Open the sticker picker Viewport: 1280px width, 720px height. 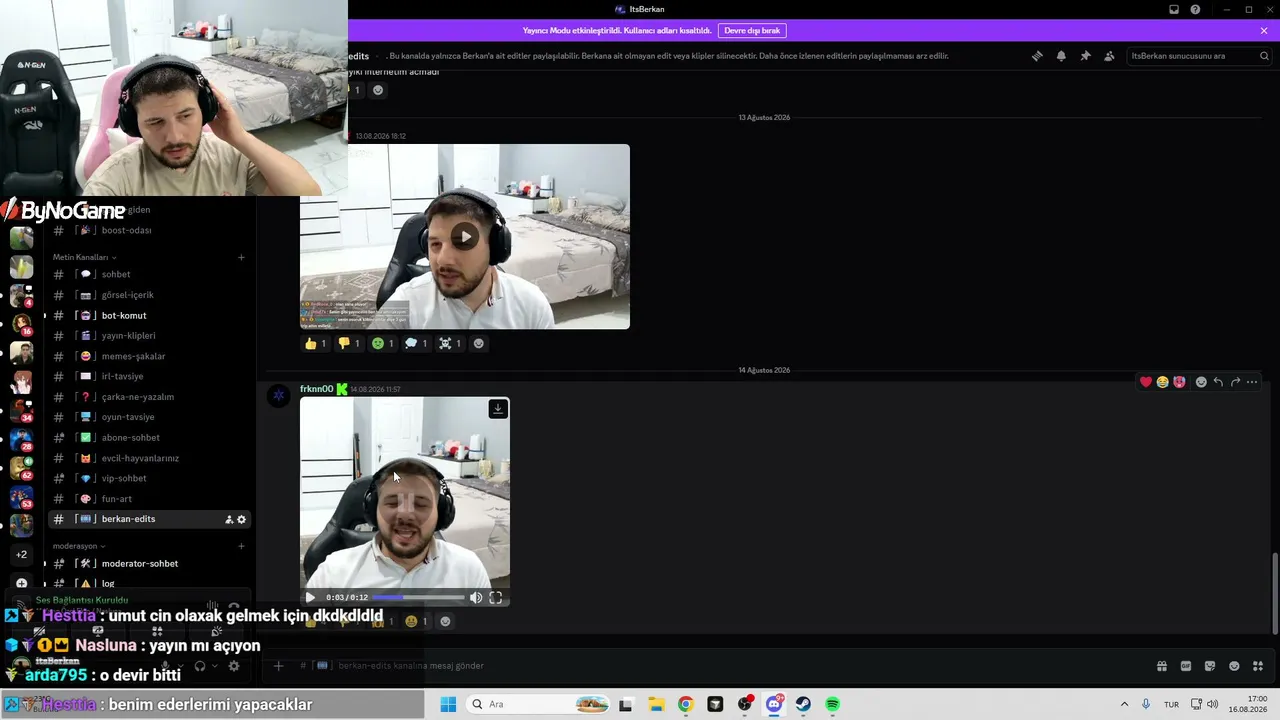tap(1210, 666)
